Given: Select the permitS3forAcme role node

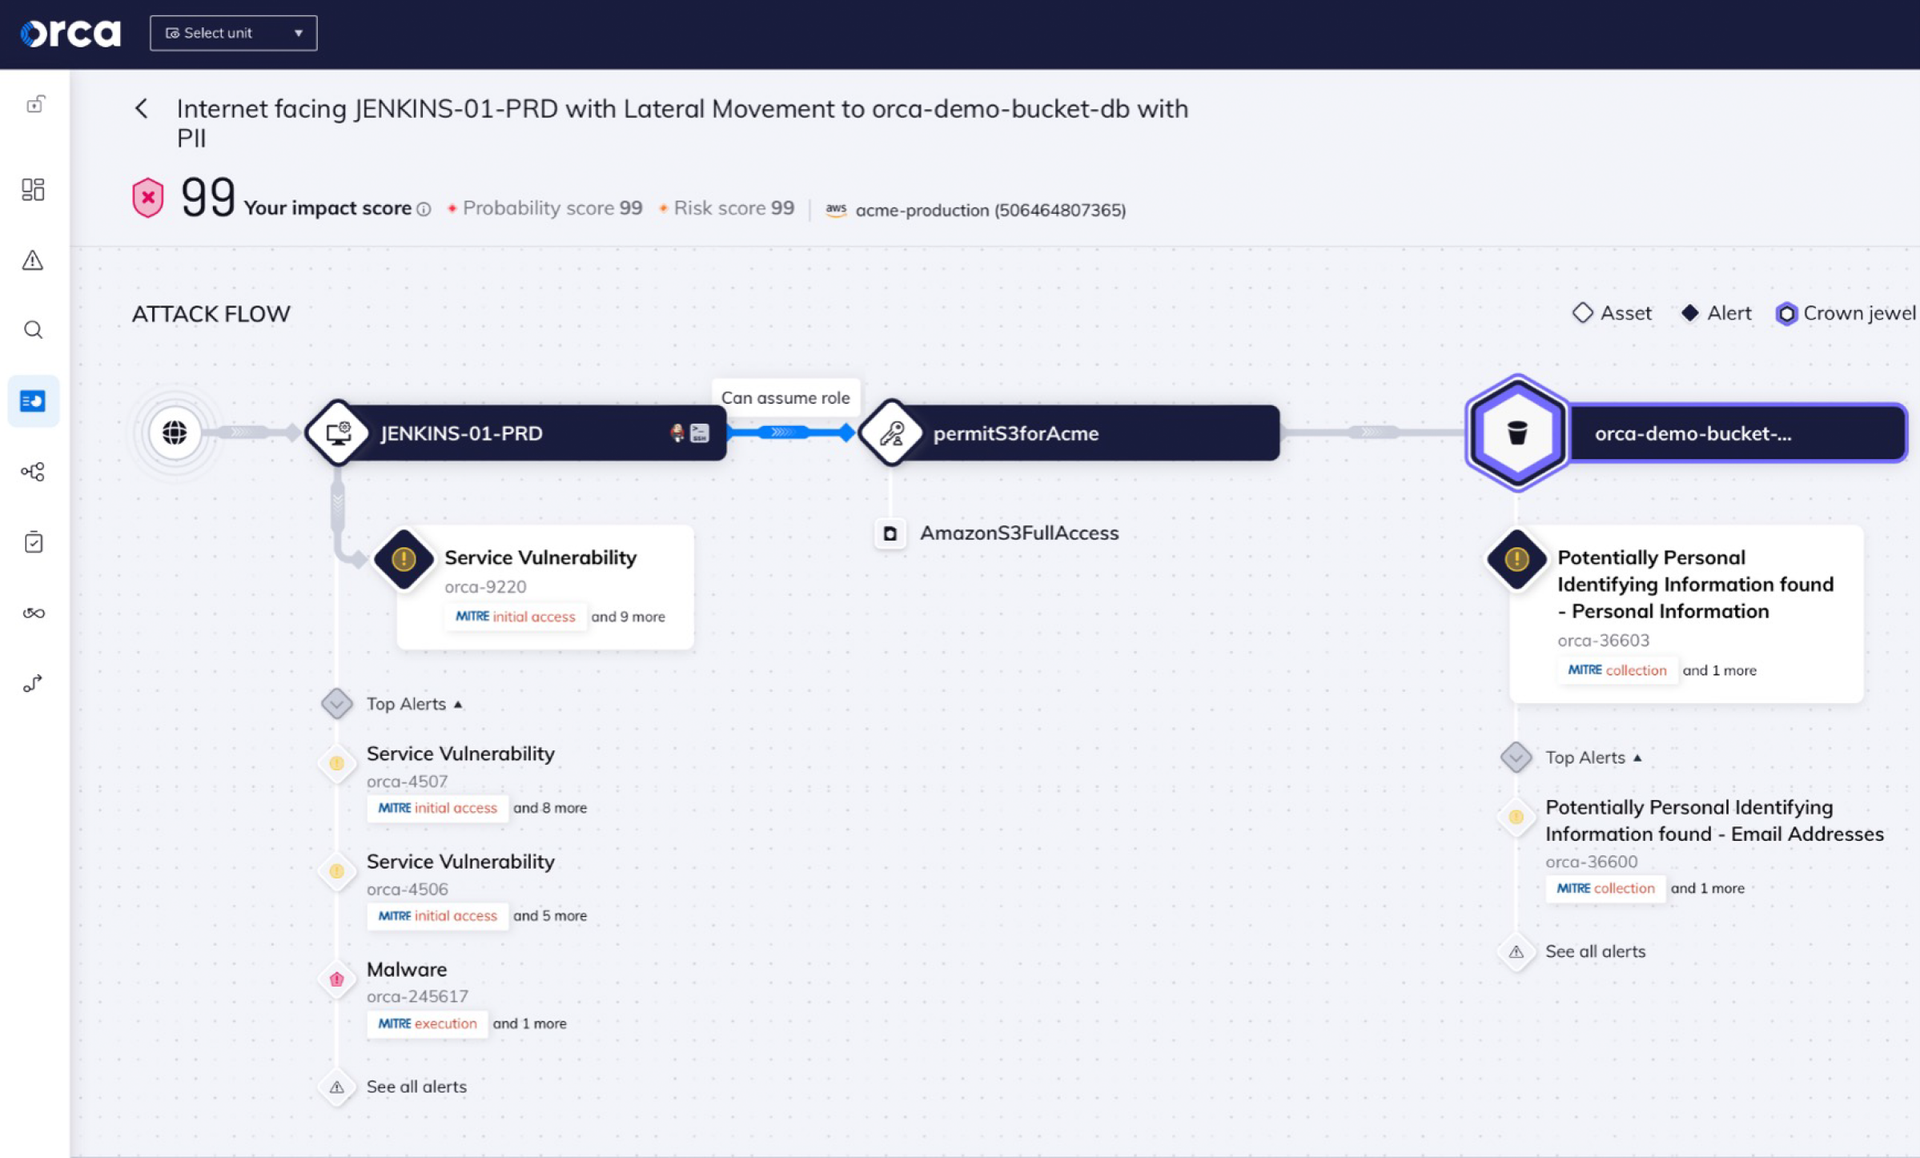Looking at the screenshot, I should pyautogui.click(x=1015, y=433).
